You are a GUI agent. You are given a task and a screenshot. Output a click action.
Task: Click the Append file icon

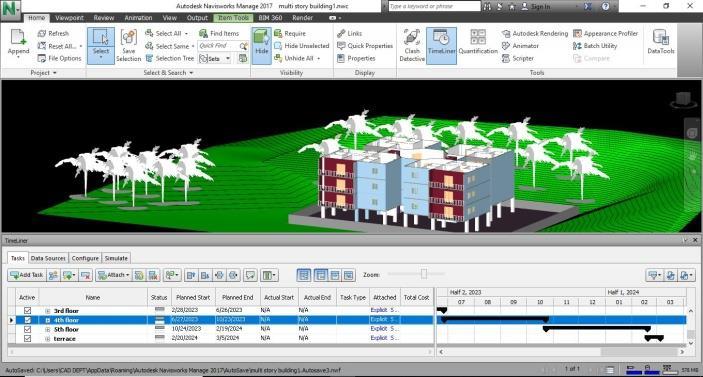pyautogui.click(x=18, y=38)
